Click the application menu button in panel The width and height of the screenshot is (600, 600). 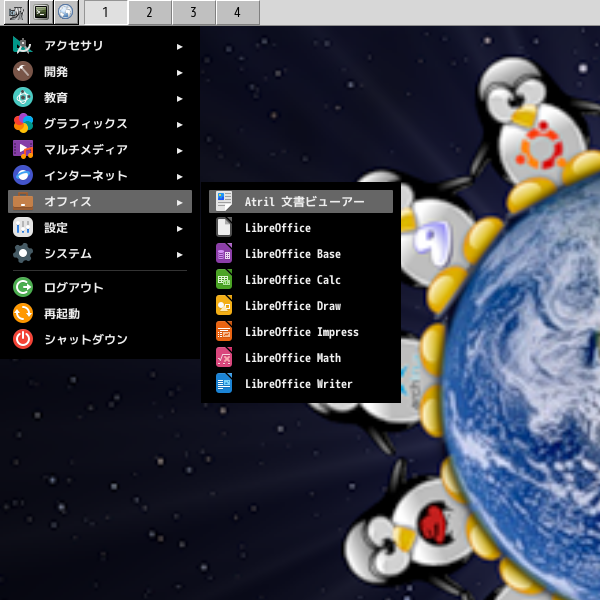(x=16, y=13)
